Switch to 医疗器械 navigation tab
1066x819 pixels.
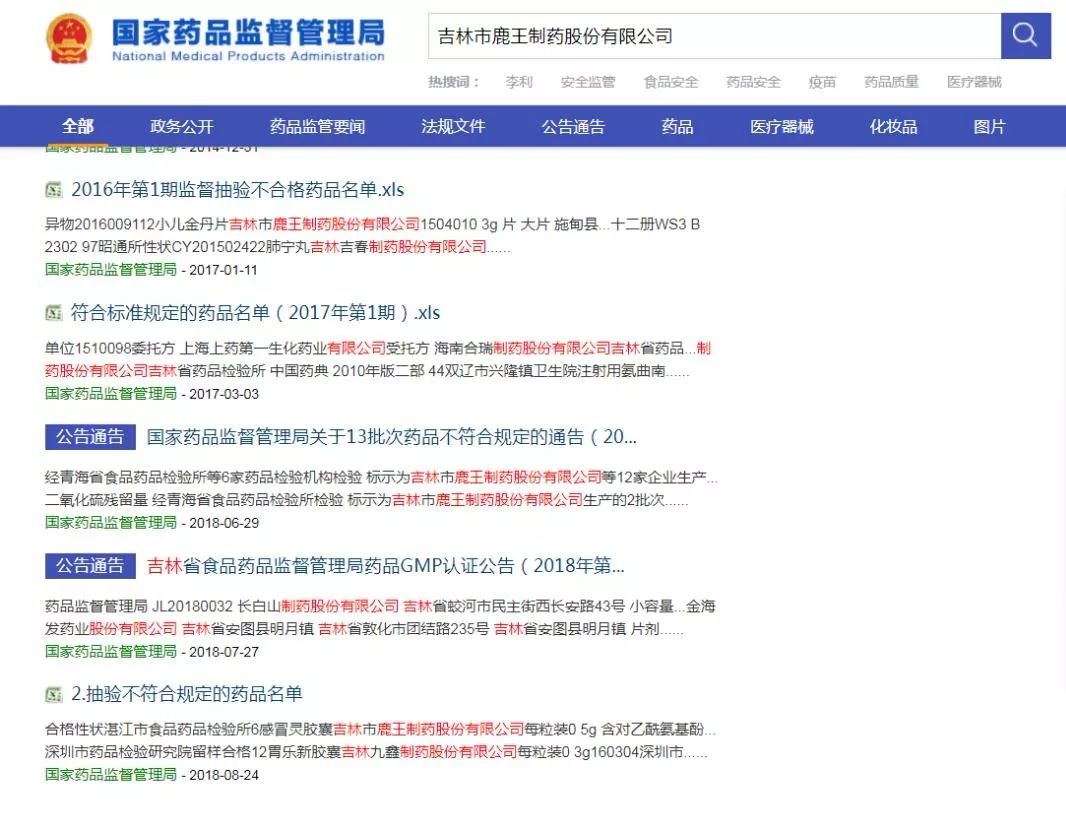click(x=782, y=126)
